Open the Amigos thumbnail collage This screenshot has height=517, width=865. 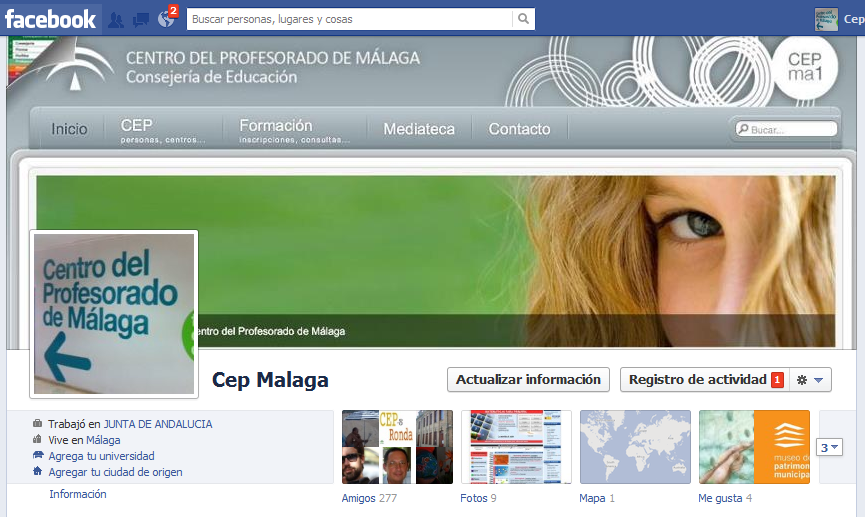point(397,447)
